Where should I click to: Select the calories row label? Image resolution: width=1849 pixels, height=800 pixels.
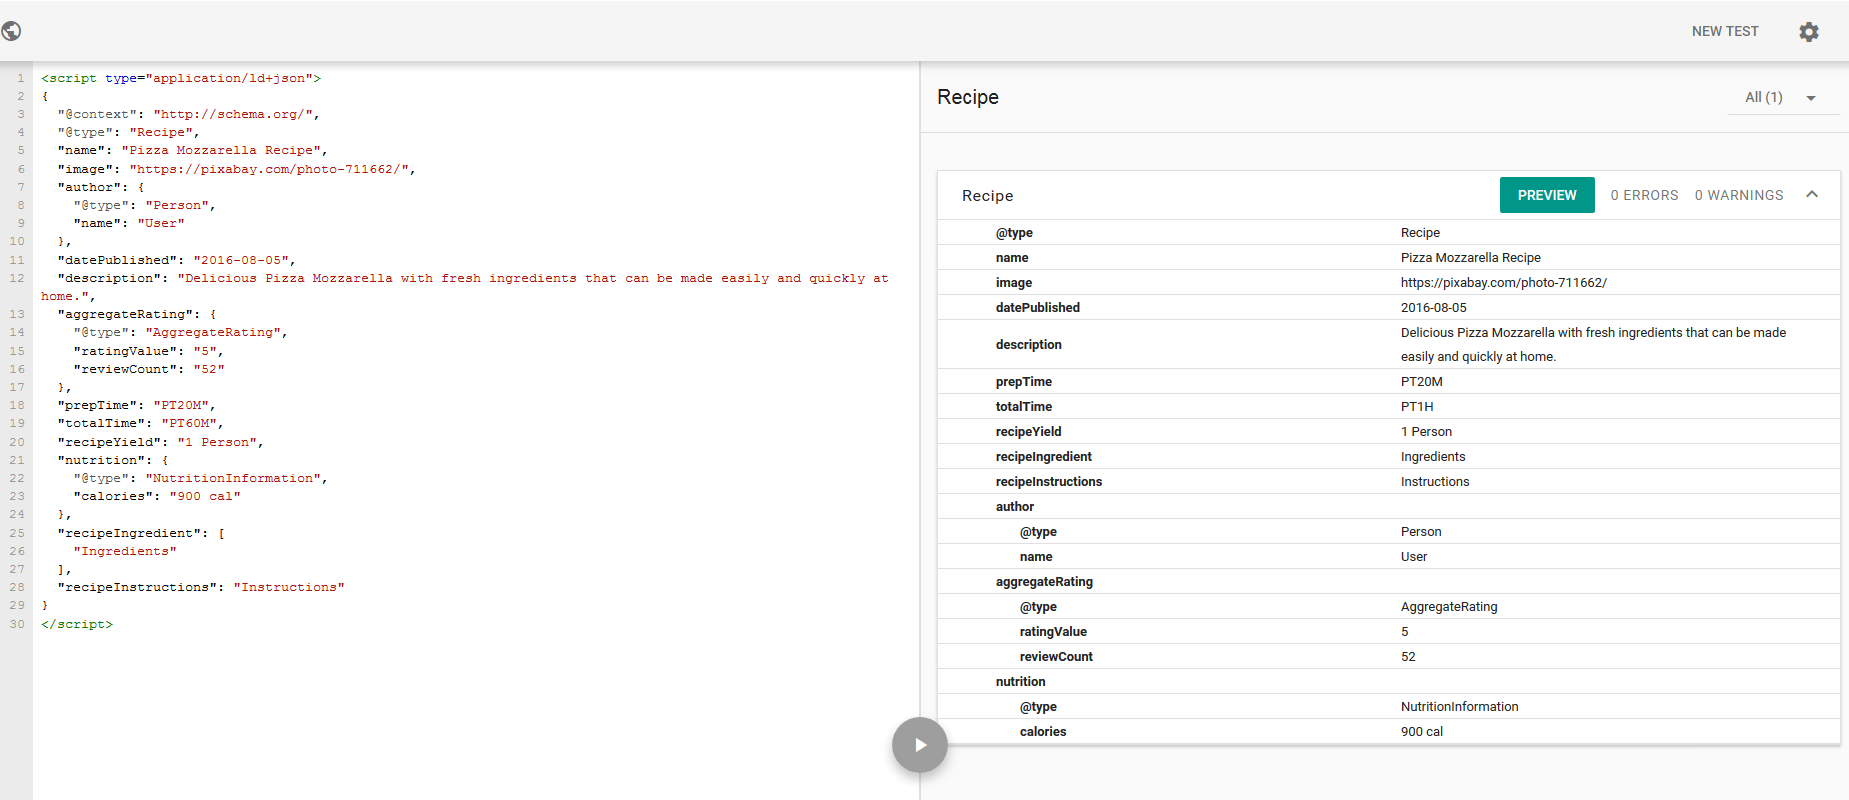[1042, 732]
